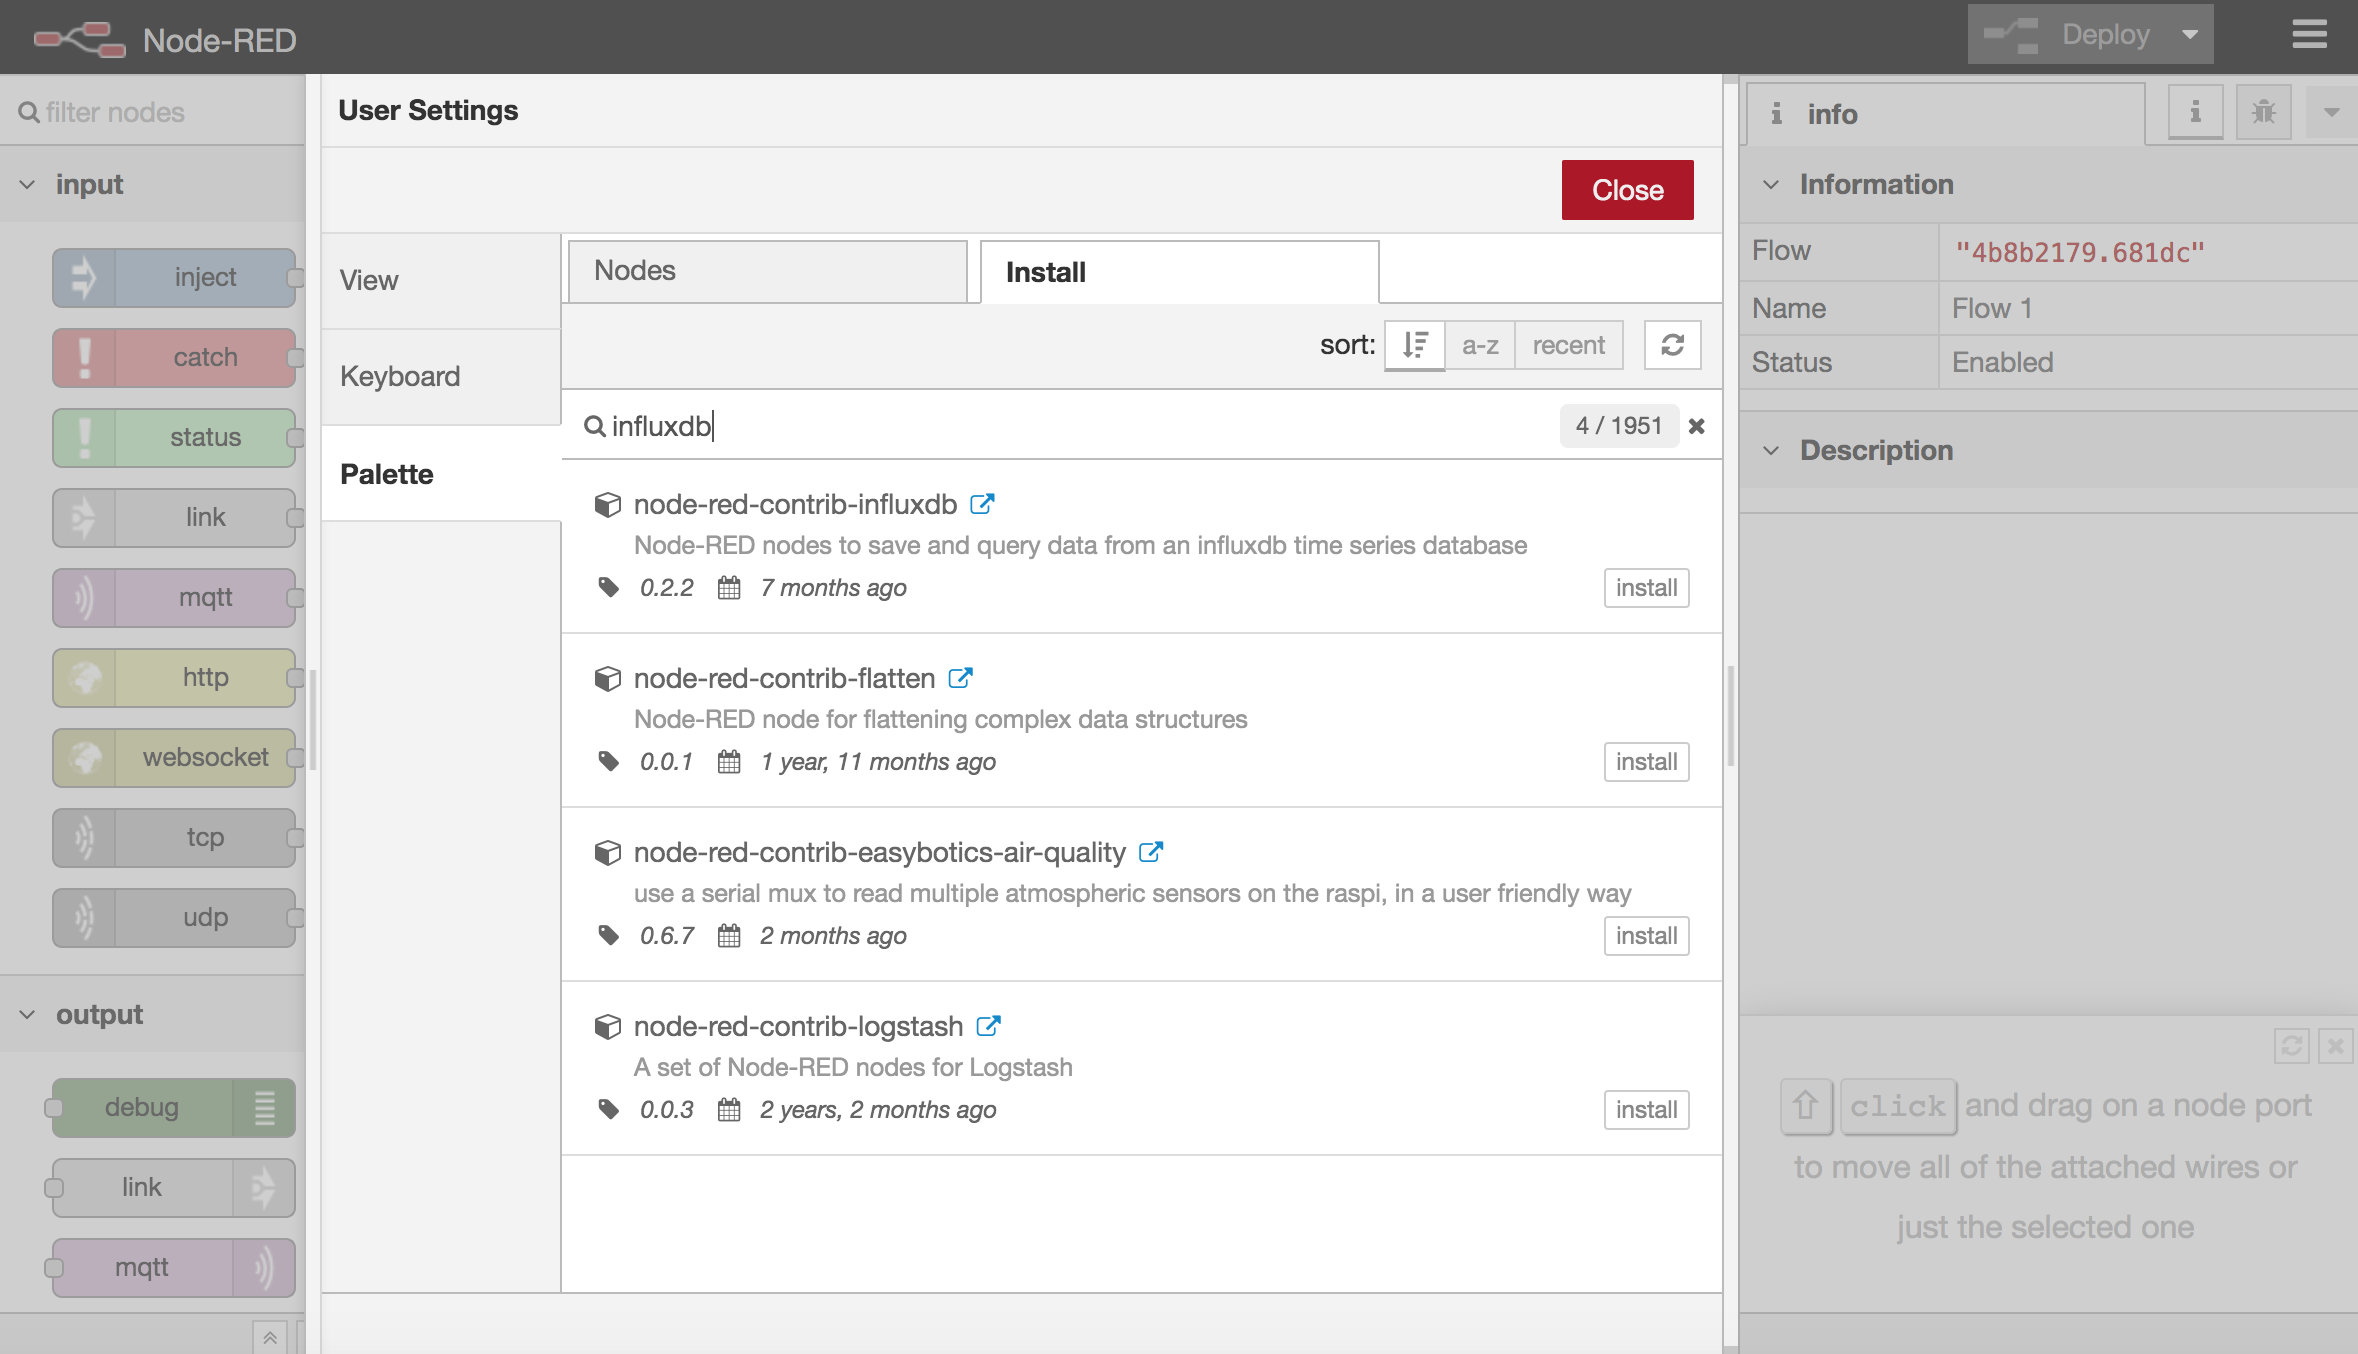Viewport: 2358px width, 1354px height.
Task: Open the hamburger main menu
Action: click(2309, 35)
